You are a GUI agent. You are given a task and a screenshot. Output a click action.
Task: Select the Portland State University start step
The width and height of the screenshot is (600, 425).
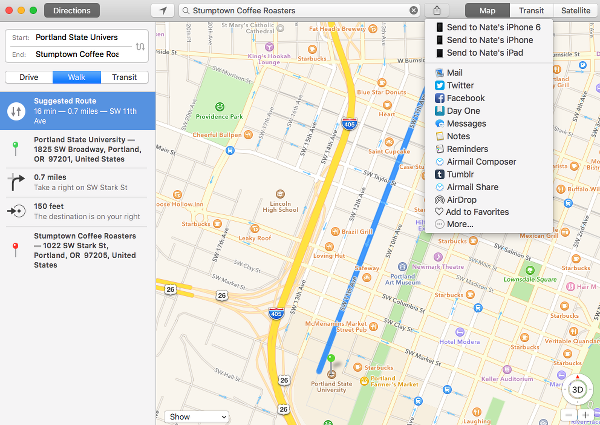point(78,149)
